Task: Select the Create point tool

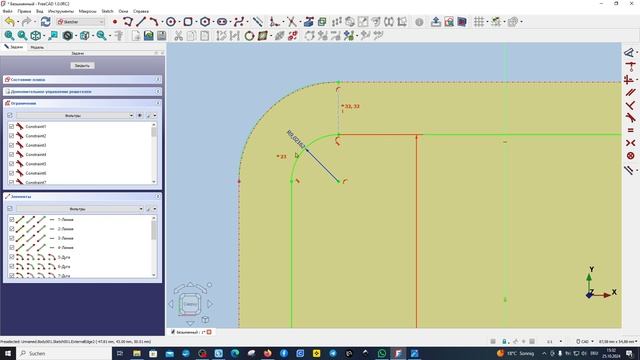Action: [115, 22]
